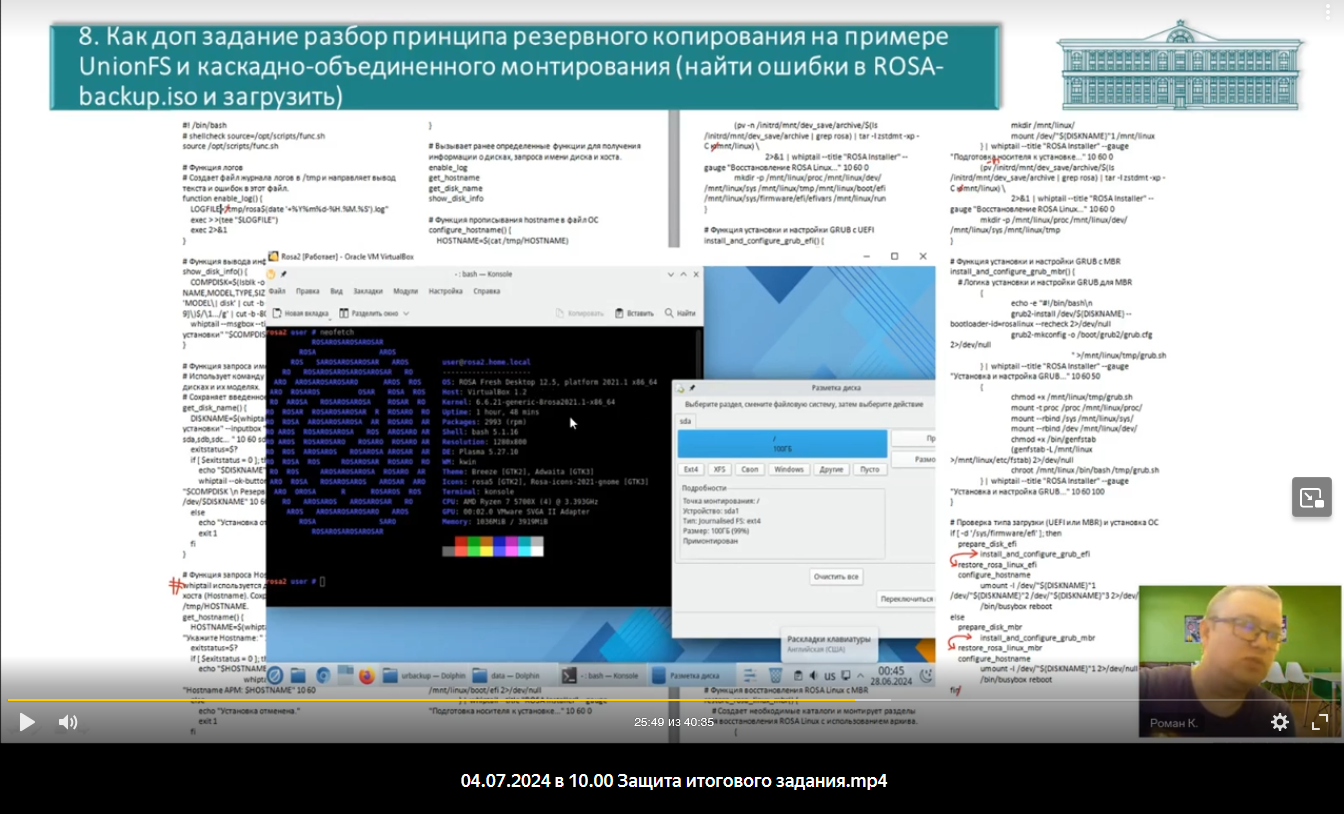
Task: Click Копировать in Konsole toolbar
Action: point(580,313)
